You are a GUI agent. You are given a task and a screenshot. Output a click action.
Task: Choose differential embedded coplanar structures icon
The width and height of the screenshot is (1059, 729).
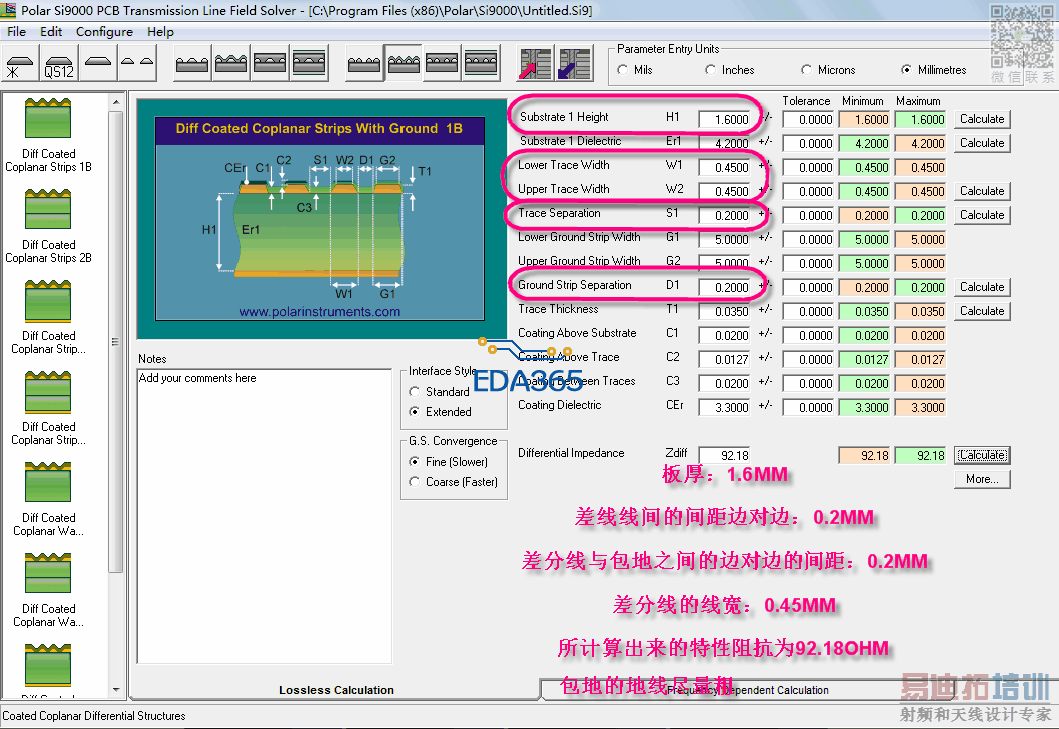[442, 64]
